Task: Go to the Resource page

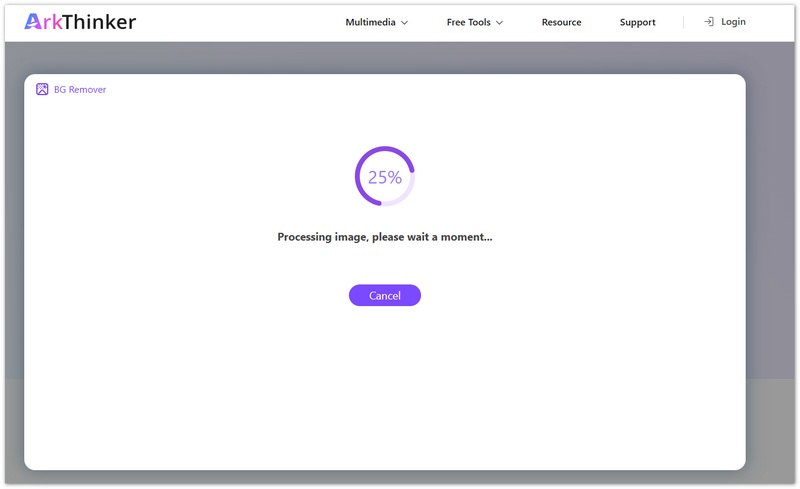Action: pyautogui.click(x=561, y=22)
